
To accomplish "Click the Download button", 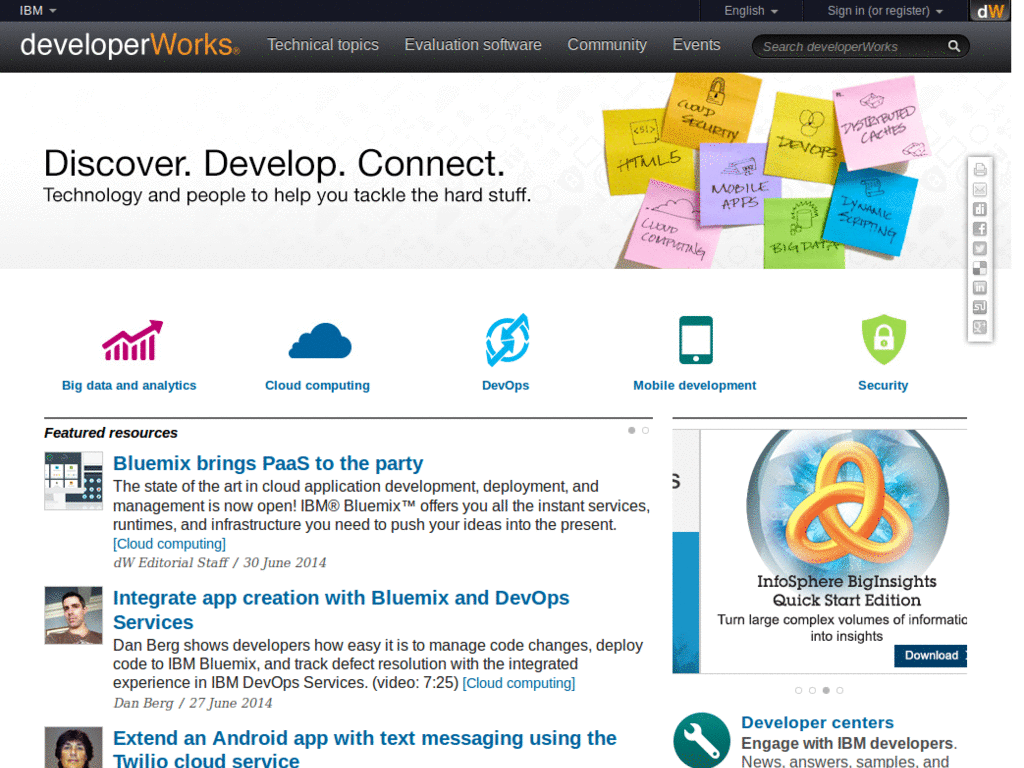I will click(x=931, y=655).
